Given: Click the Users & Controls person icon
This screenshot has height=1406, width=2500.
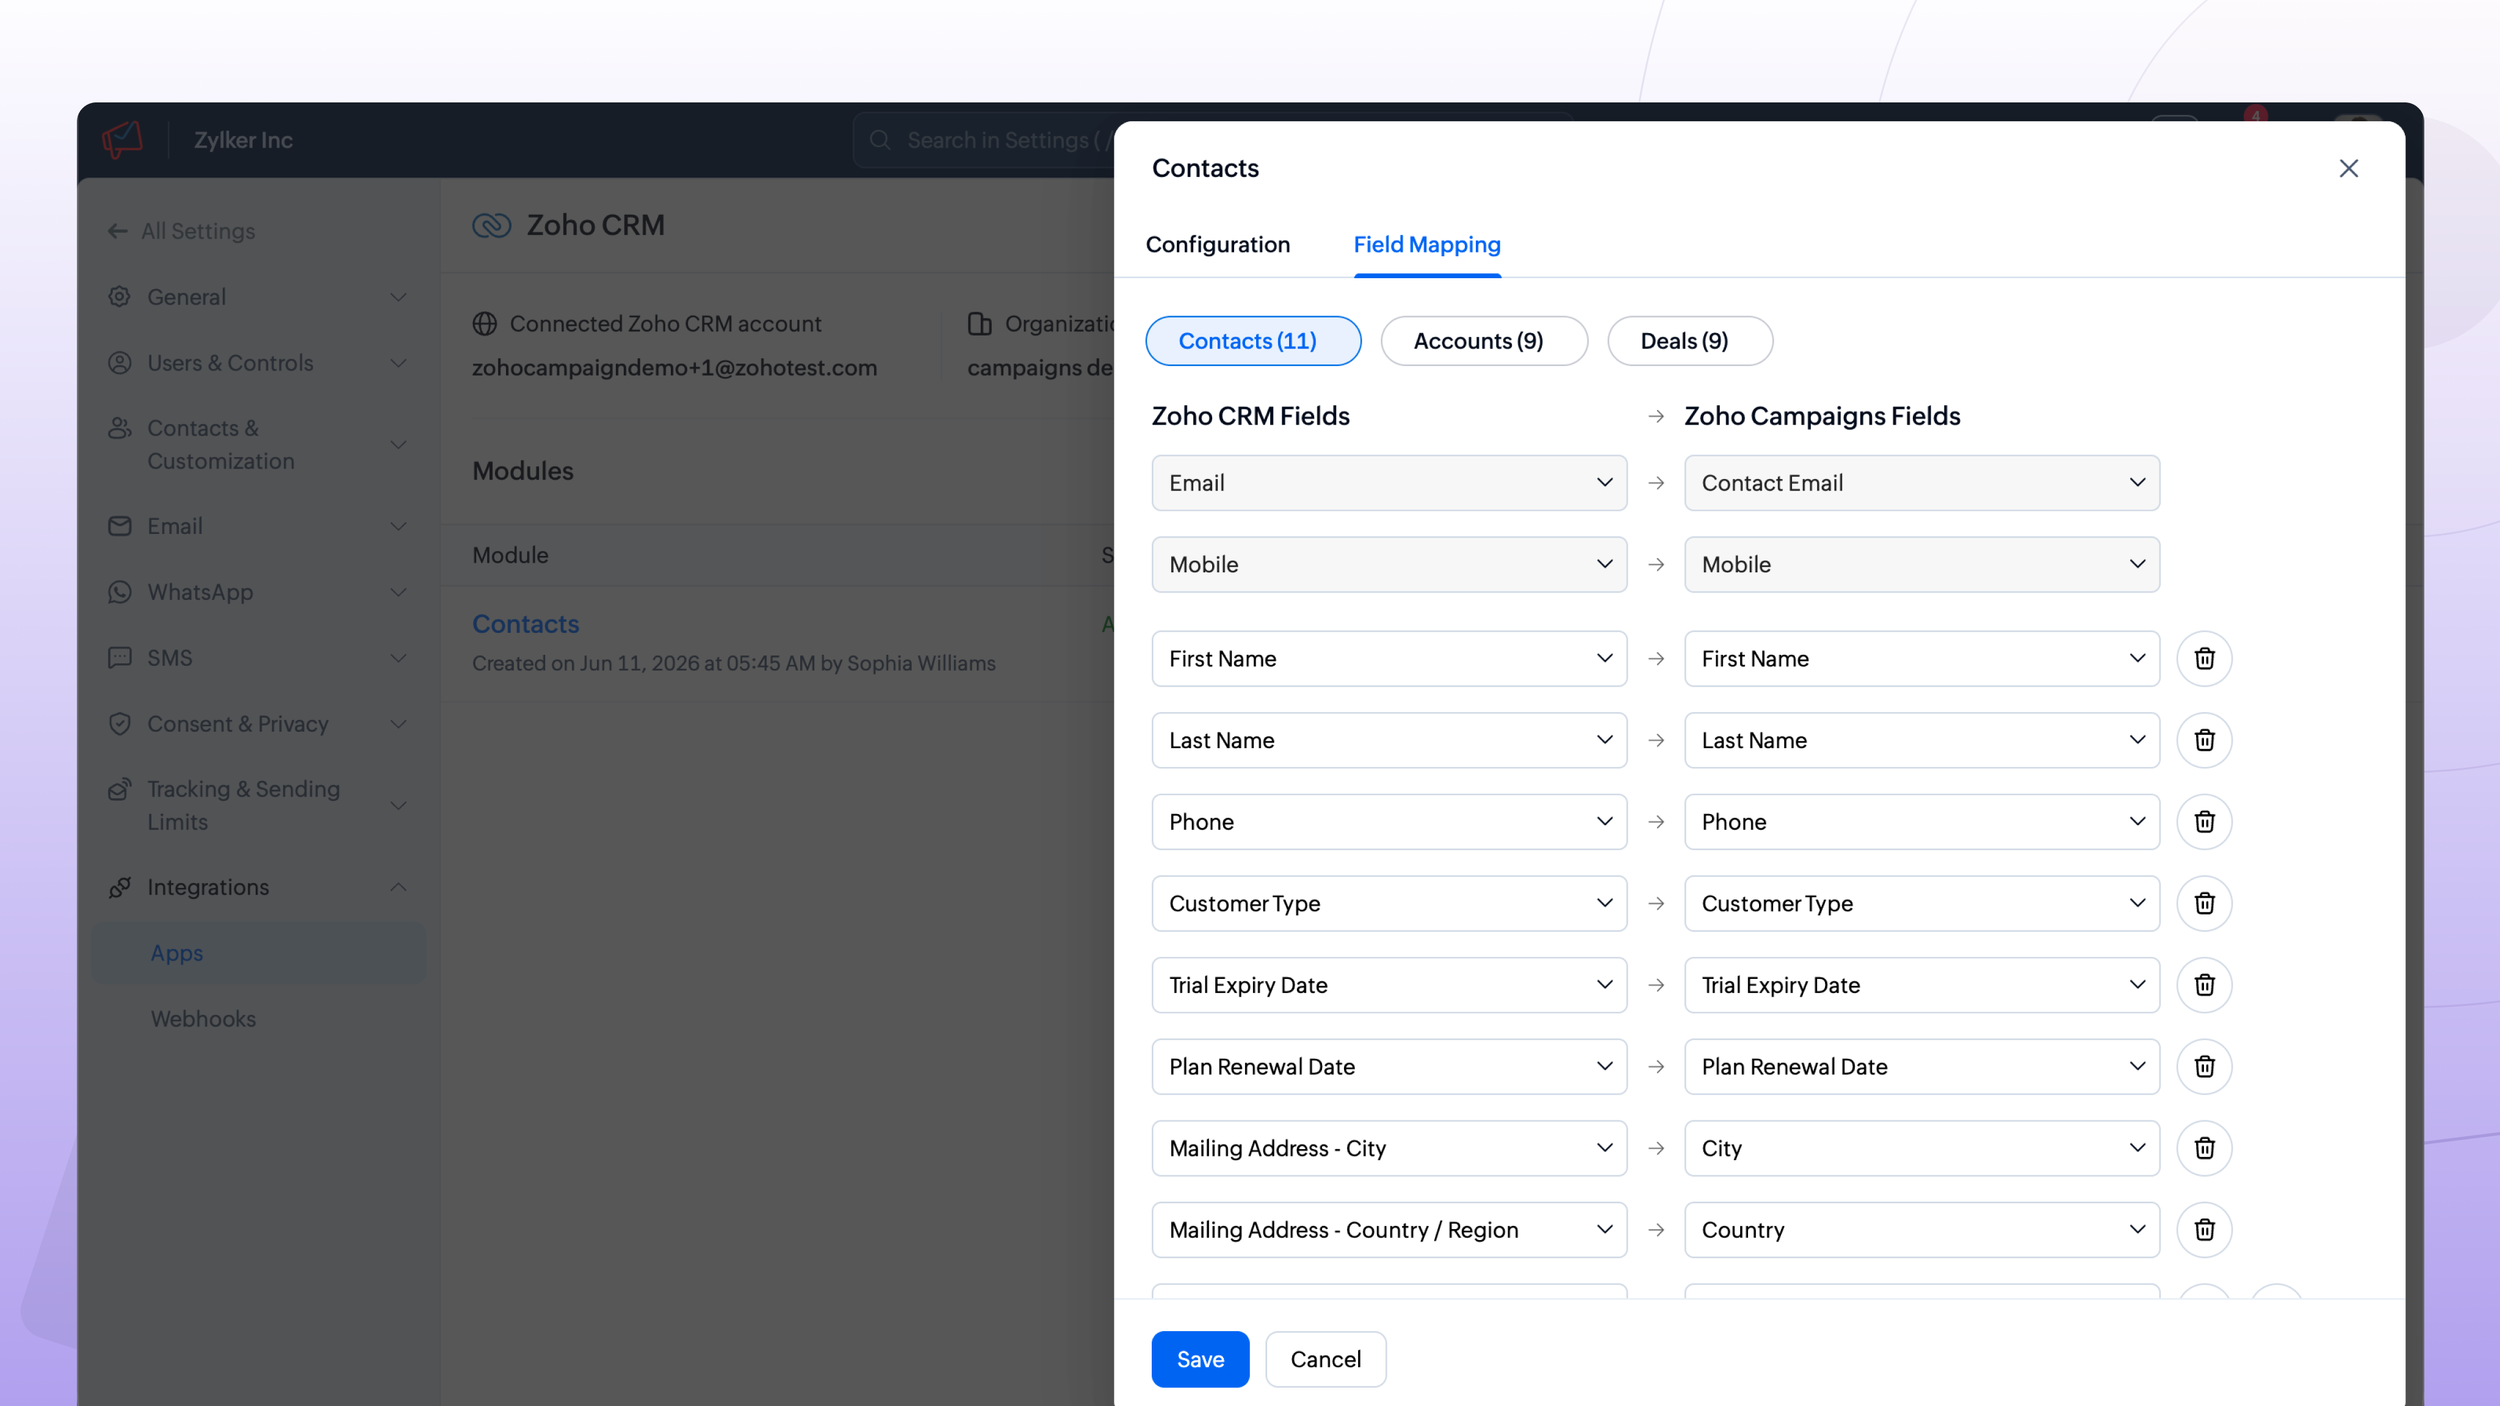Looking at the screenshot, I should tap(120, 363).
